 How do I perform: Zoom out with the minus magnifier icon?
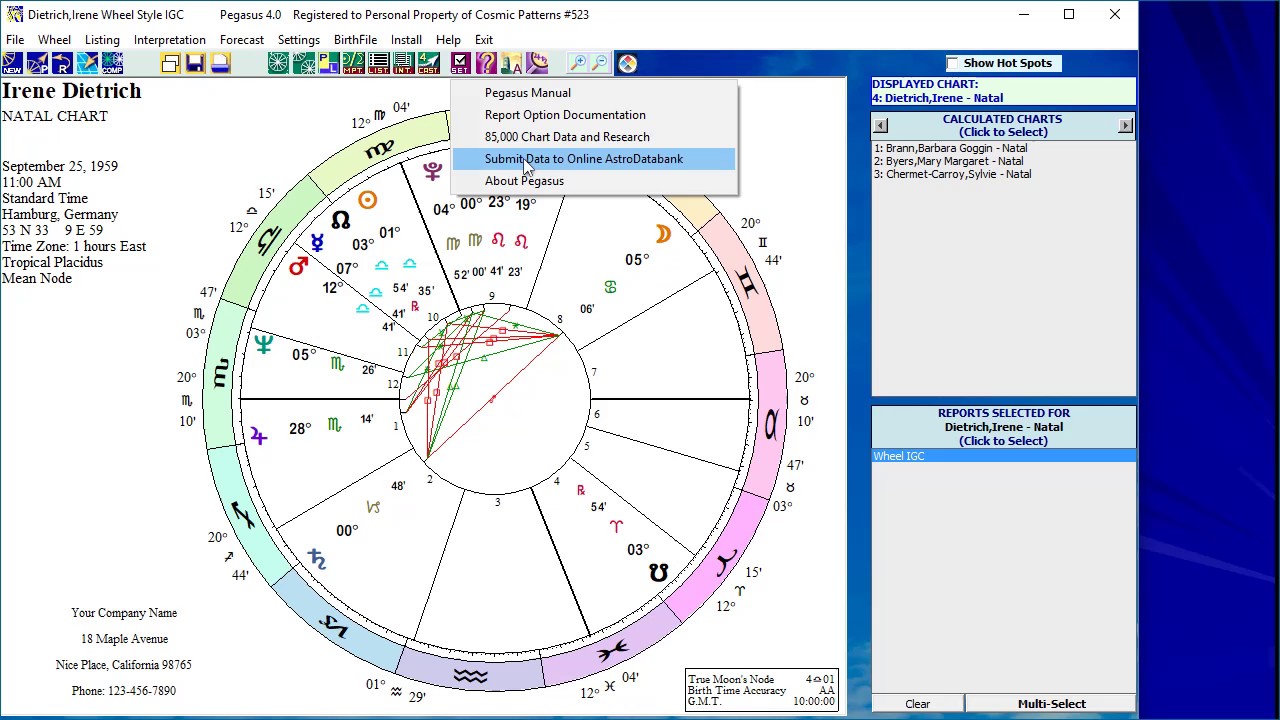(600, 64)
